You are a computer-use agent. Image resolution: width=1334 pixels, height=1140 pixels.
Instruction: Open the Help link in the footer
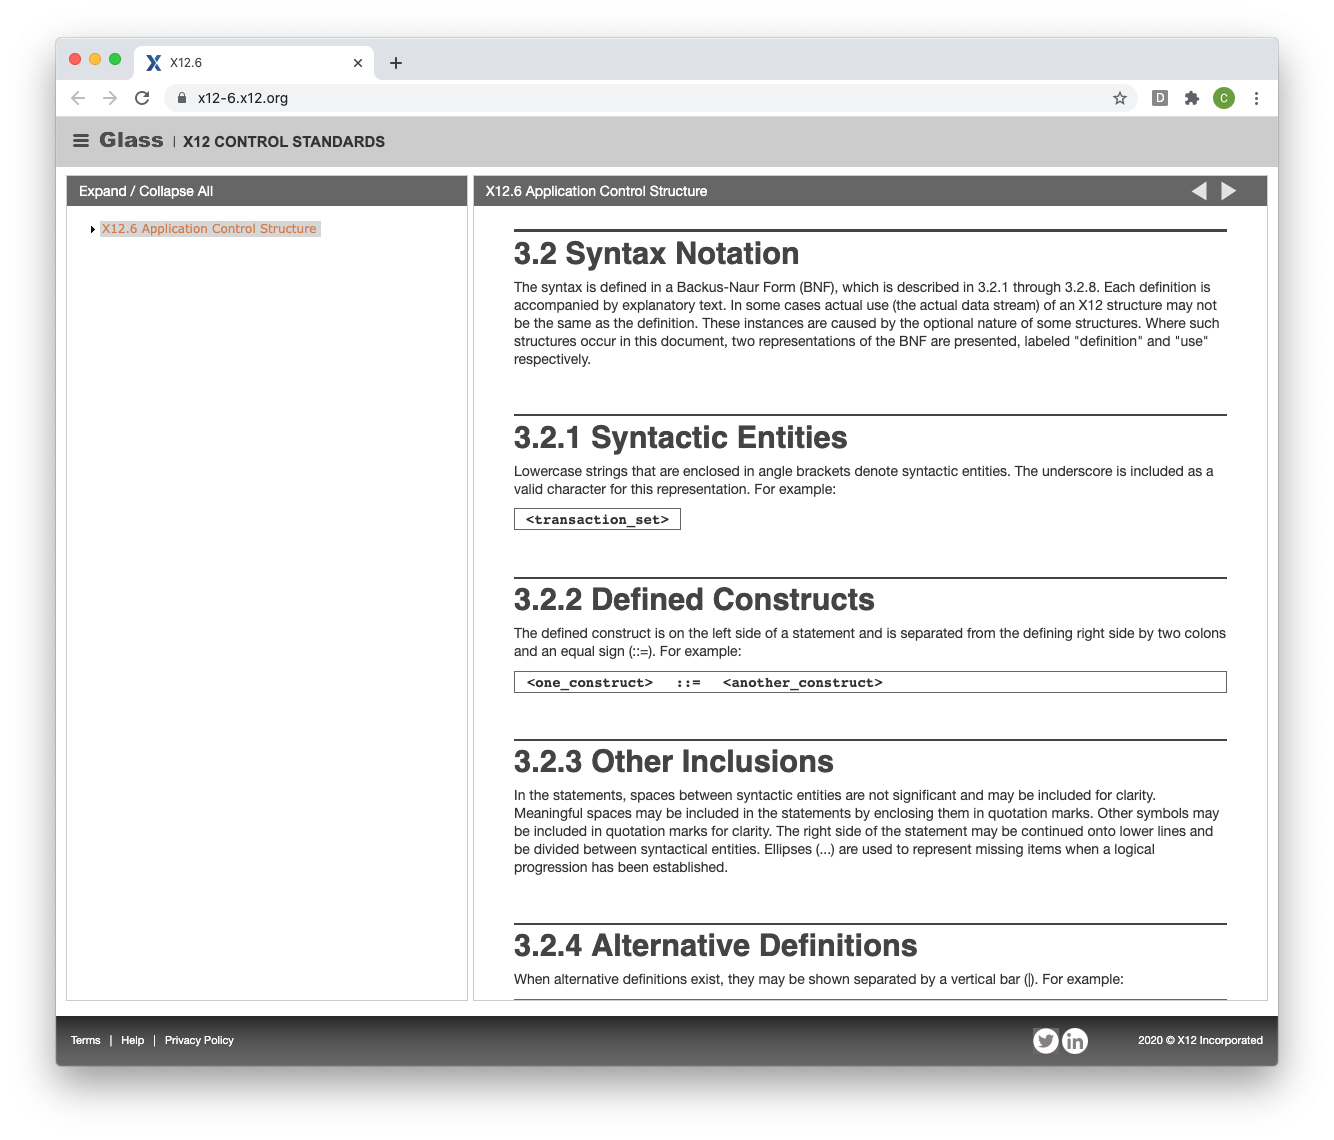point(132,1040)
